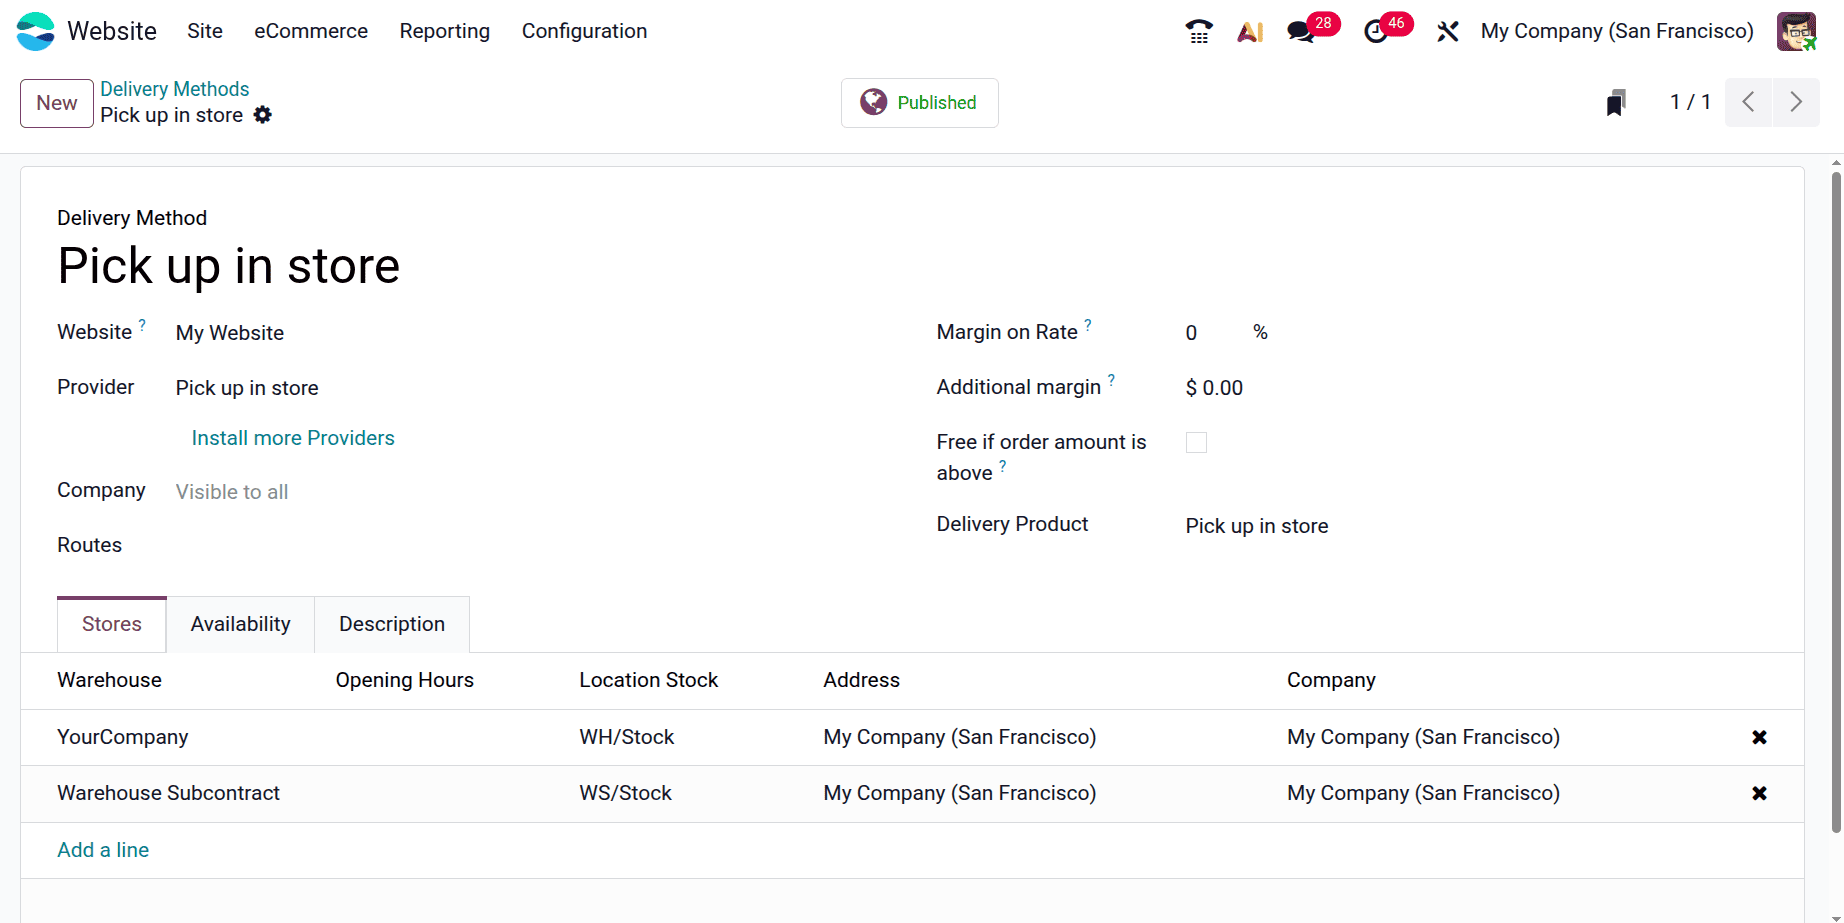
Task: Open the company switcher My Company (San Francisco)
Action: [1617, 31]
